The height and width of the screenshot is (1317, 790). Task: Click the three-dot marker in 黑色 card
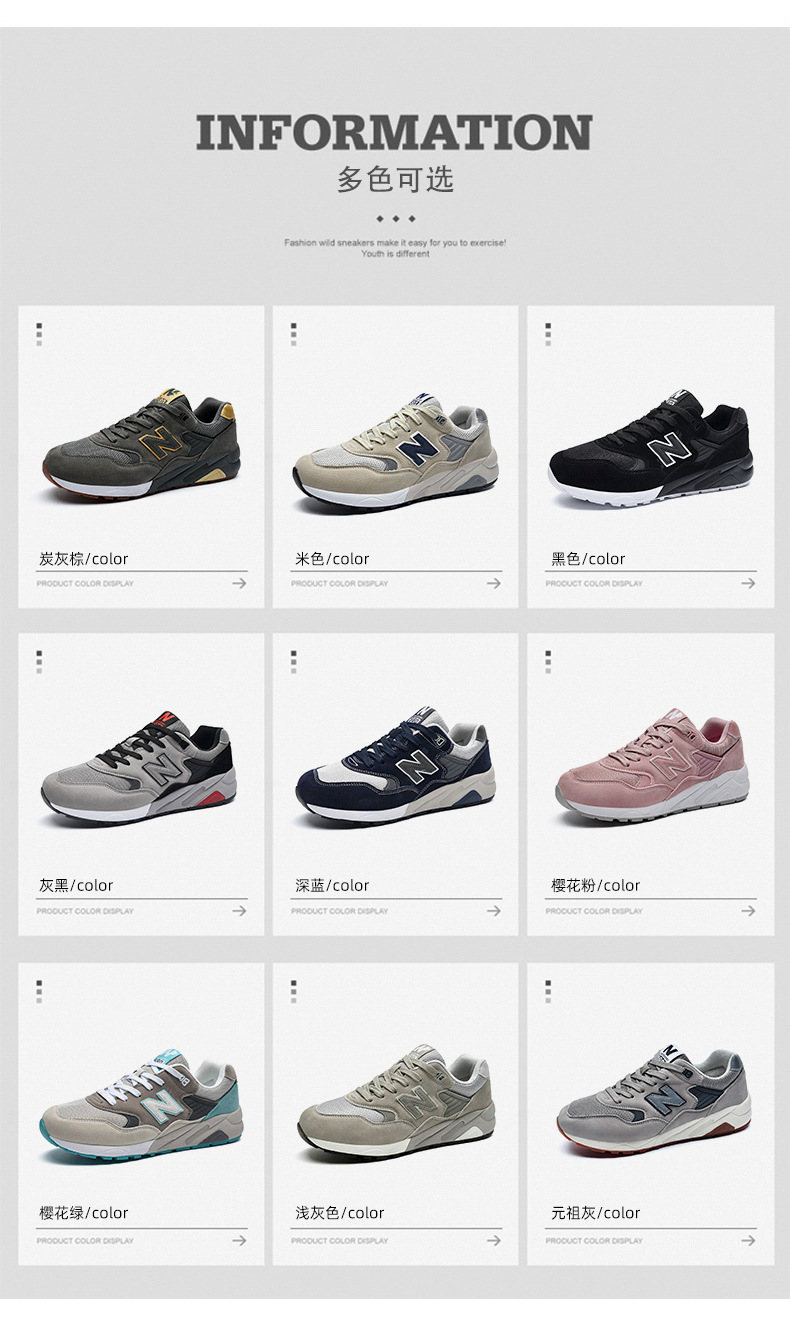tap(548, 334)
